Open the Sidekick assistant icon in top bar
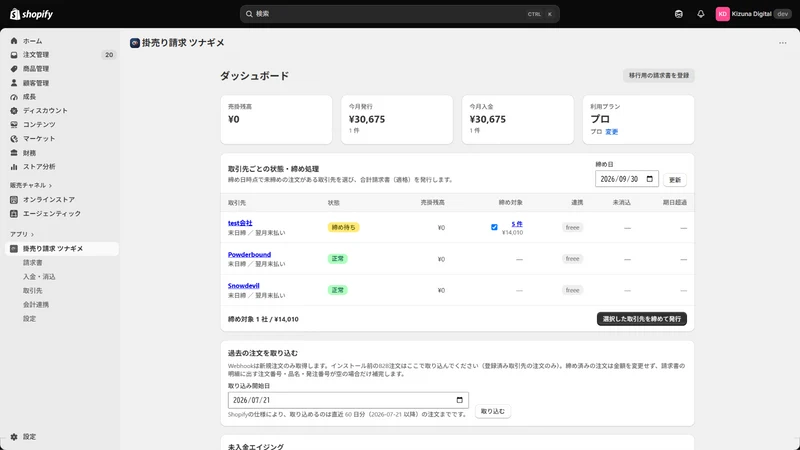The image size is (800, 450). pyautogui.click(x=679, y=14)
